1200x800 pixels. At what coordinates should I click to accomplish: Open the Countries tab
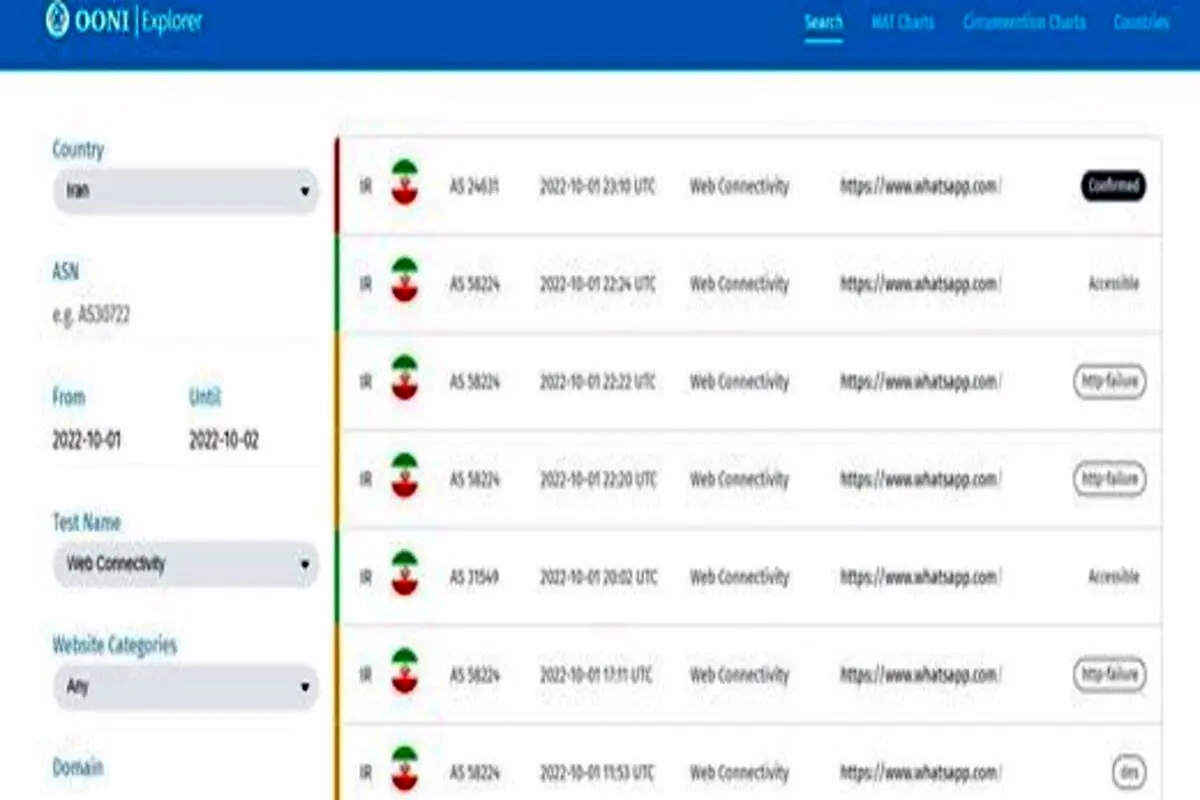pos(1141,22)
